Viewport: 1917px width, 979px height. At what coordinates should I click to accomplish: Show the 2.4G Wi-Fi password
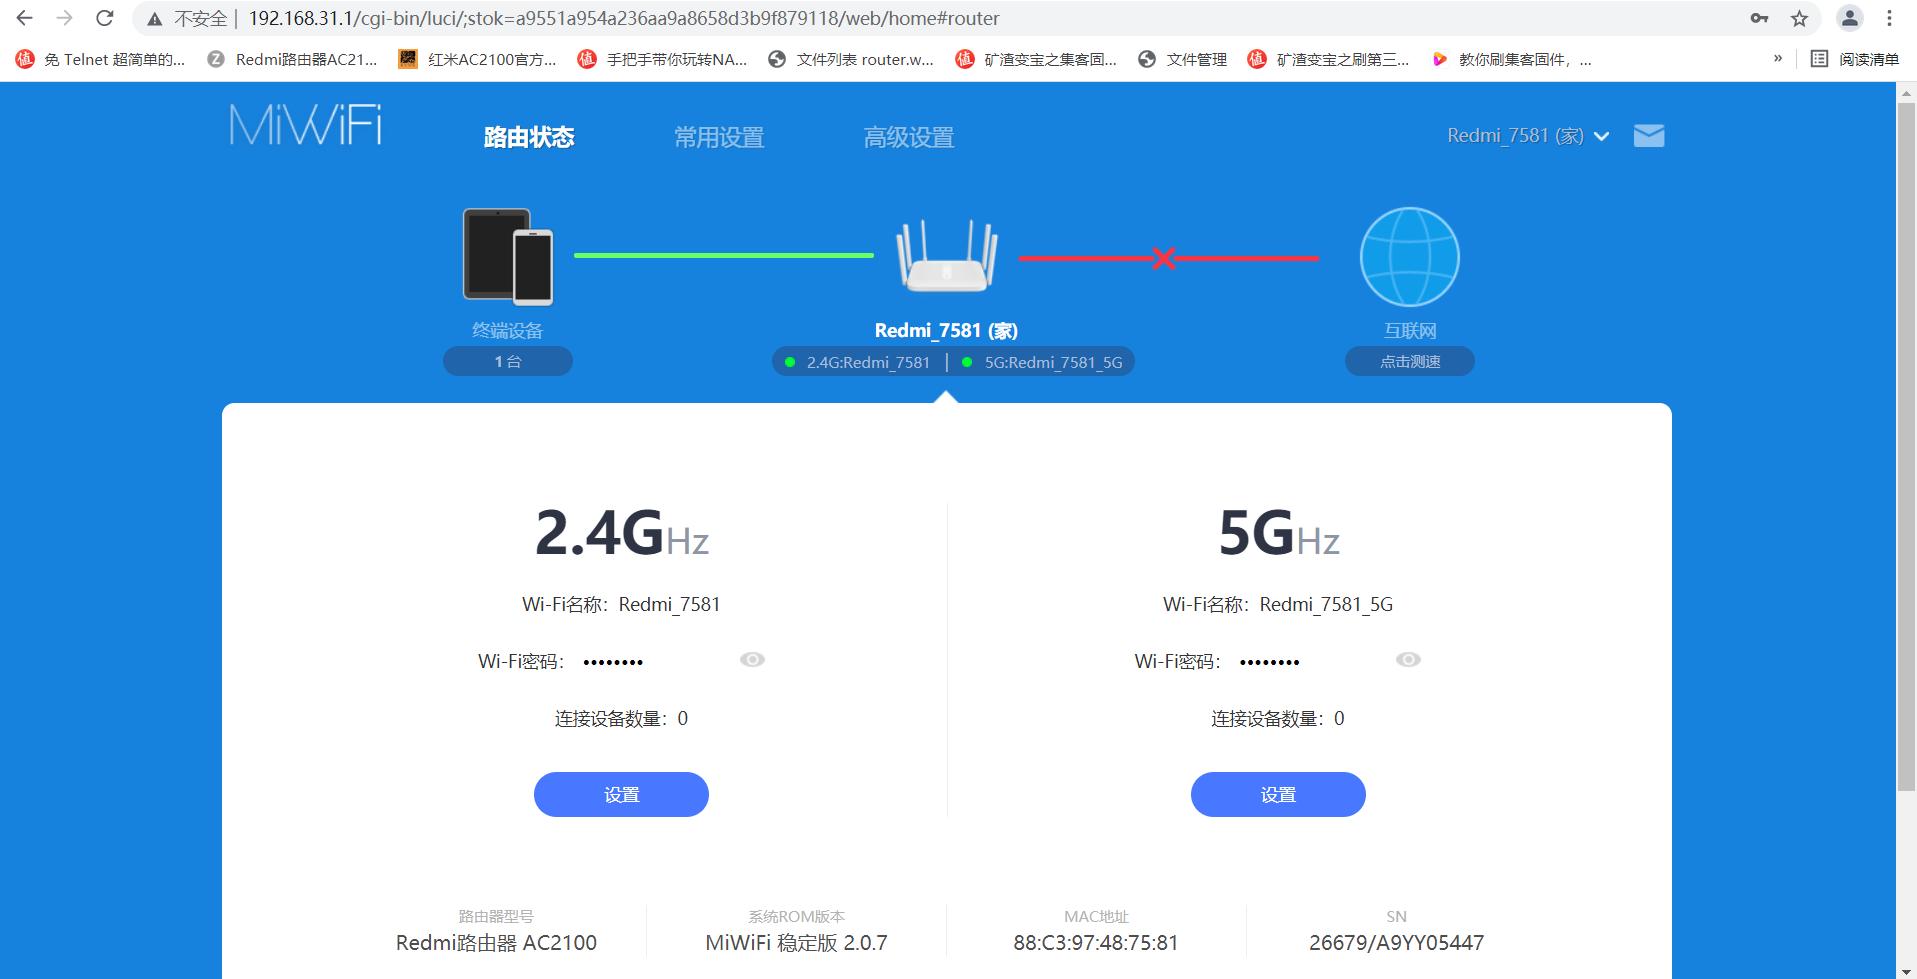pos(753,659)
